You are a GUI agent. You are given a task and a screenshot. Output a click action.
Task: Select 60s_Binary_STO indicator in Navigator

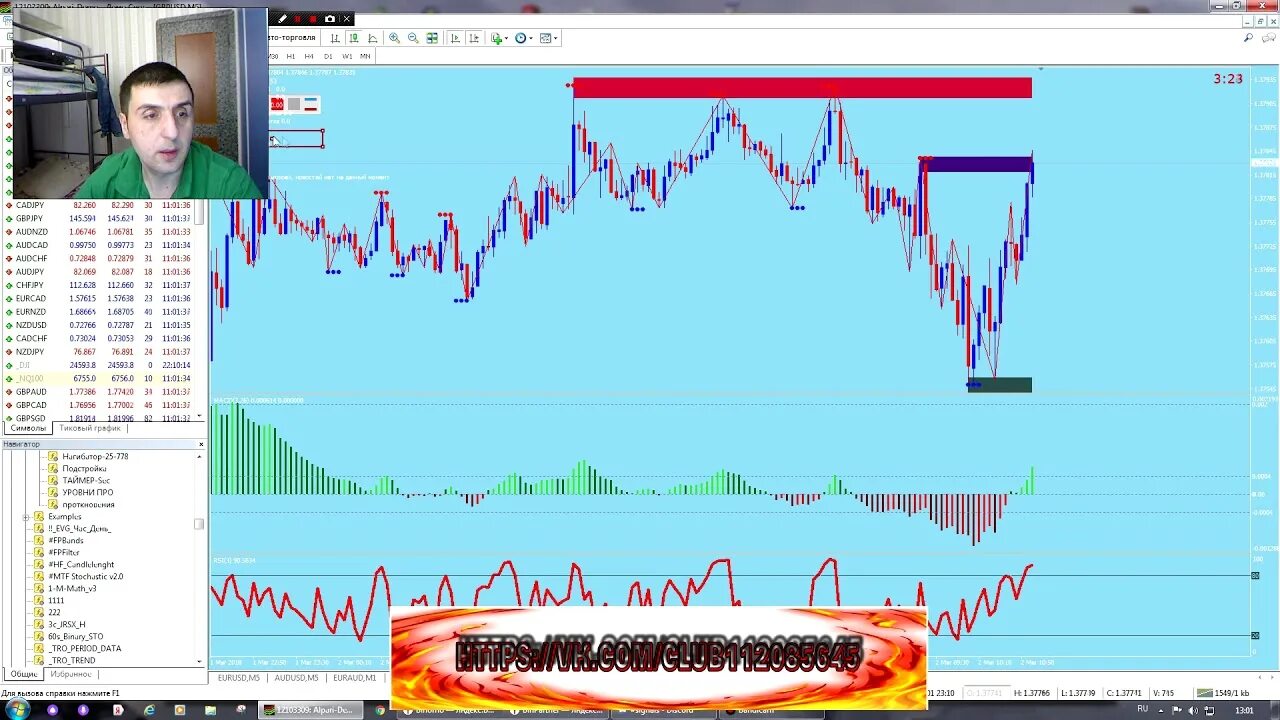coord(76,636)
